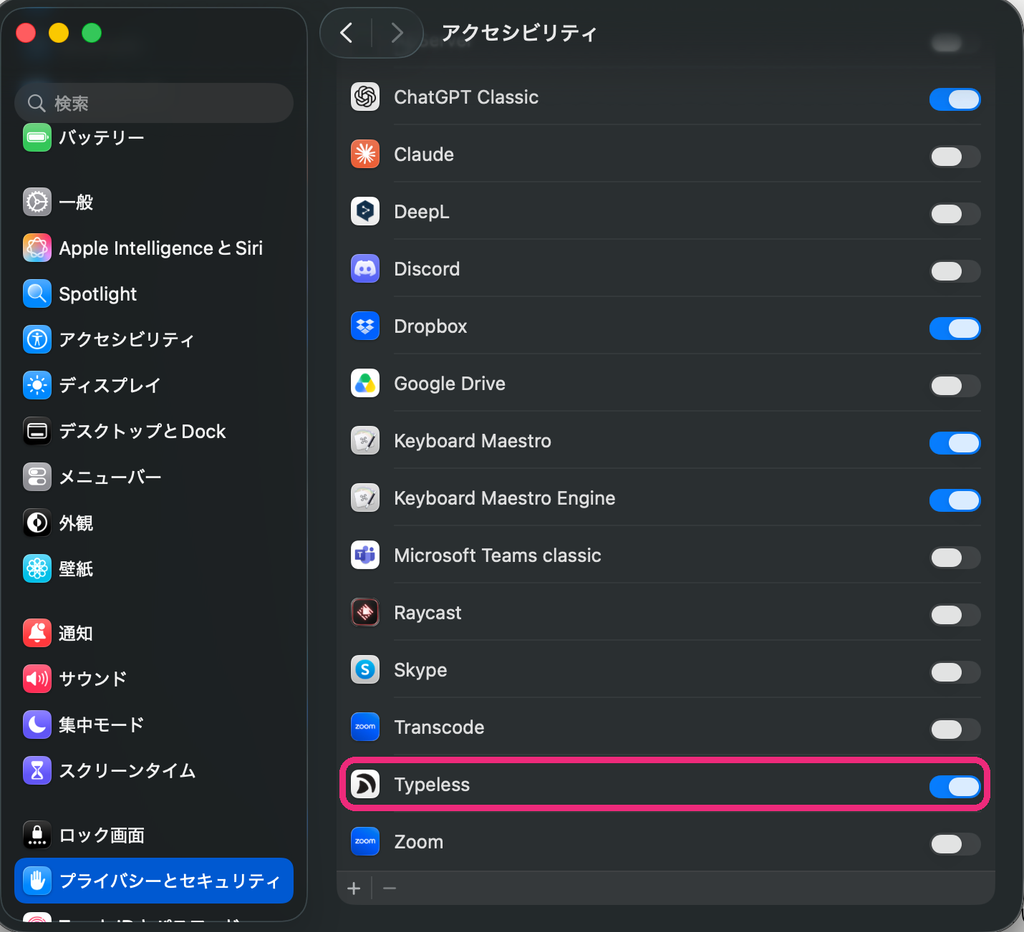Click the battery icon in sidebar
This screenshot has width=1024, height=932.
[x=37, y=137]
